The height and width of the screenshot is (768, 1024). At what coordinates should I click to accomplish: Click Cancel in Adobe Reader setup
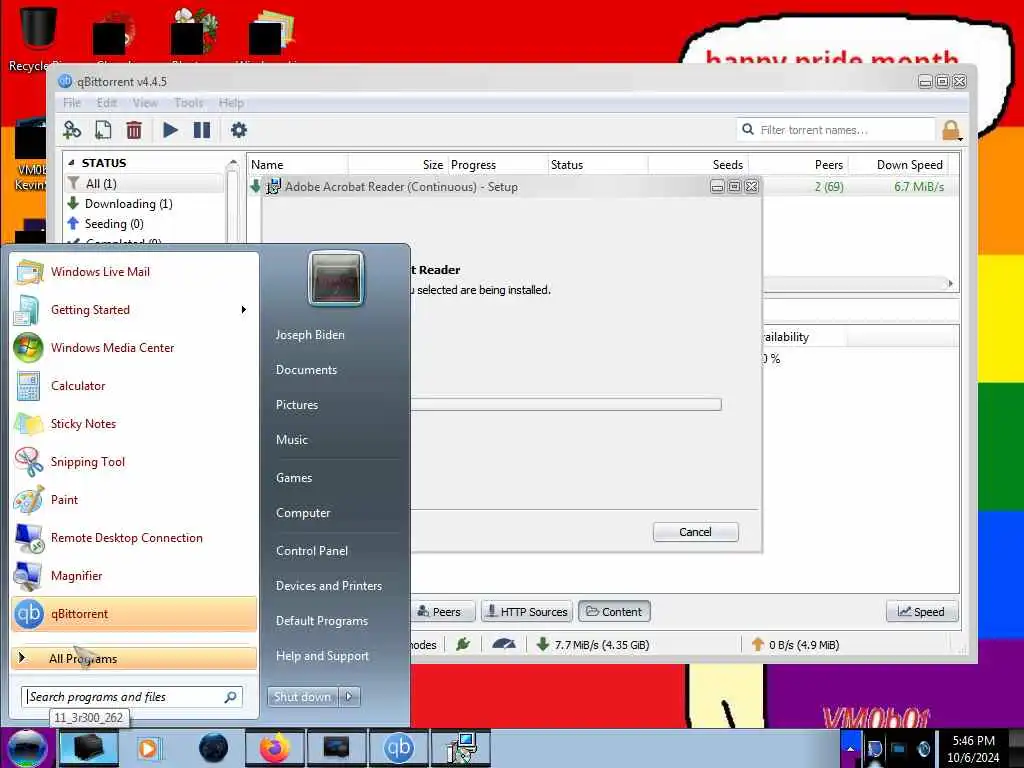(696, 532)
